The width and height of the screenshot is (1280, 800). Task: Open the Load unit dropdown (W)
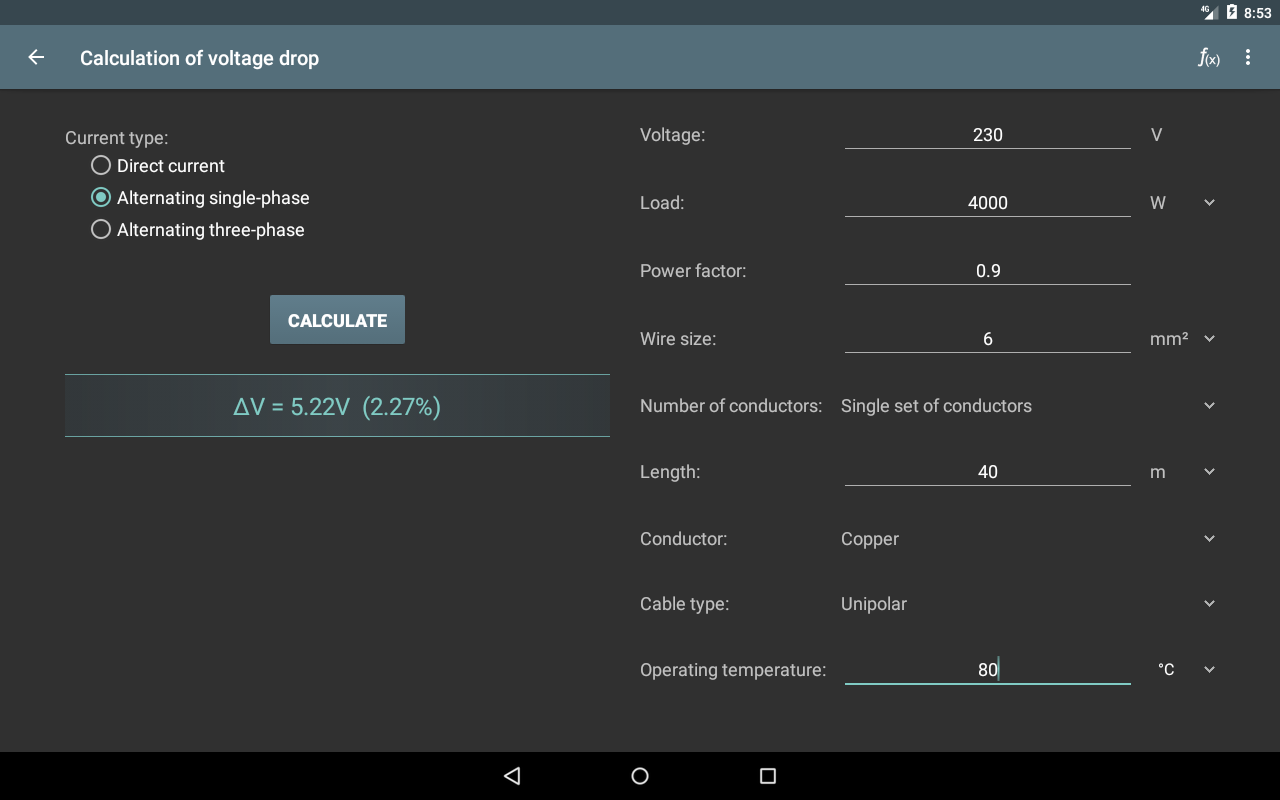tap(1183, 203)
